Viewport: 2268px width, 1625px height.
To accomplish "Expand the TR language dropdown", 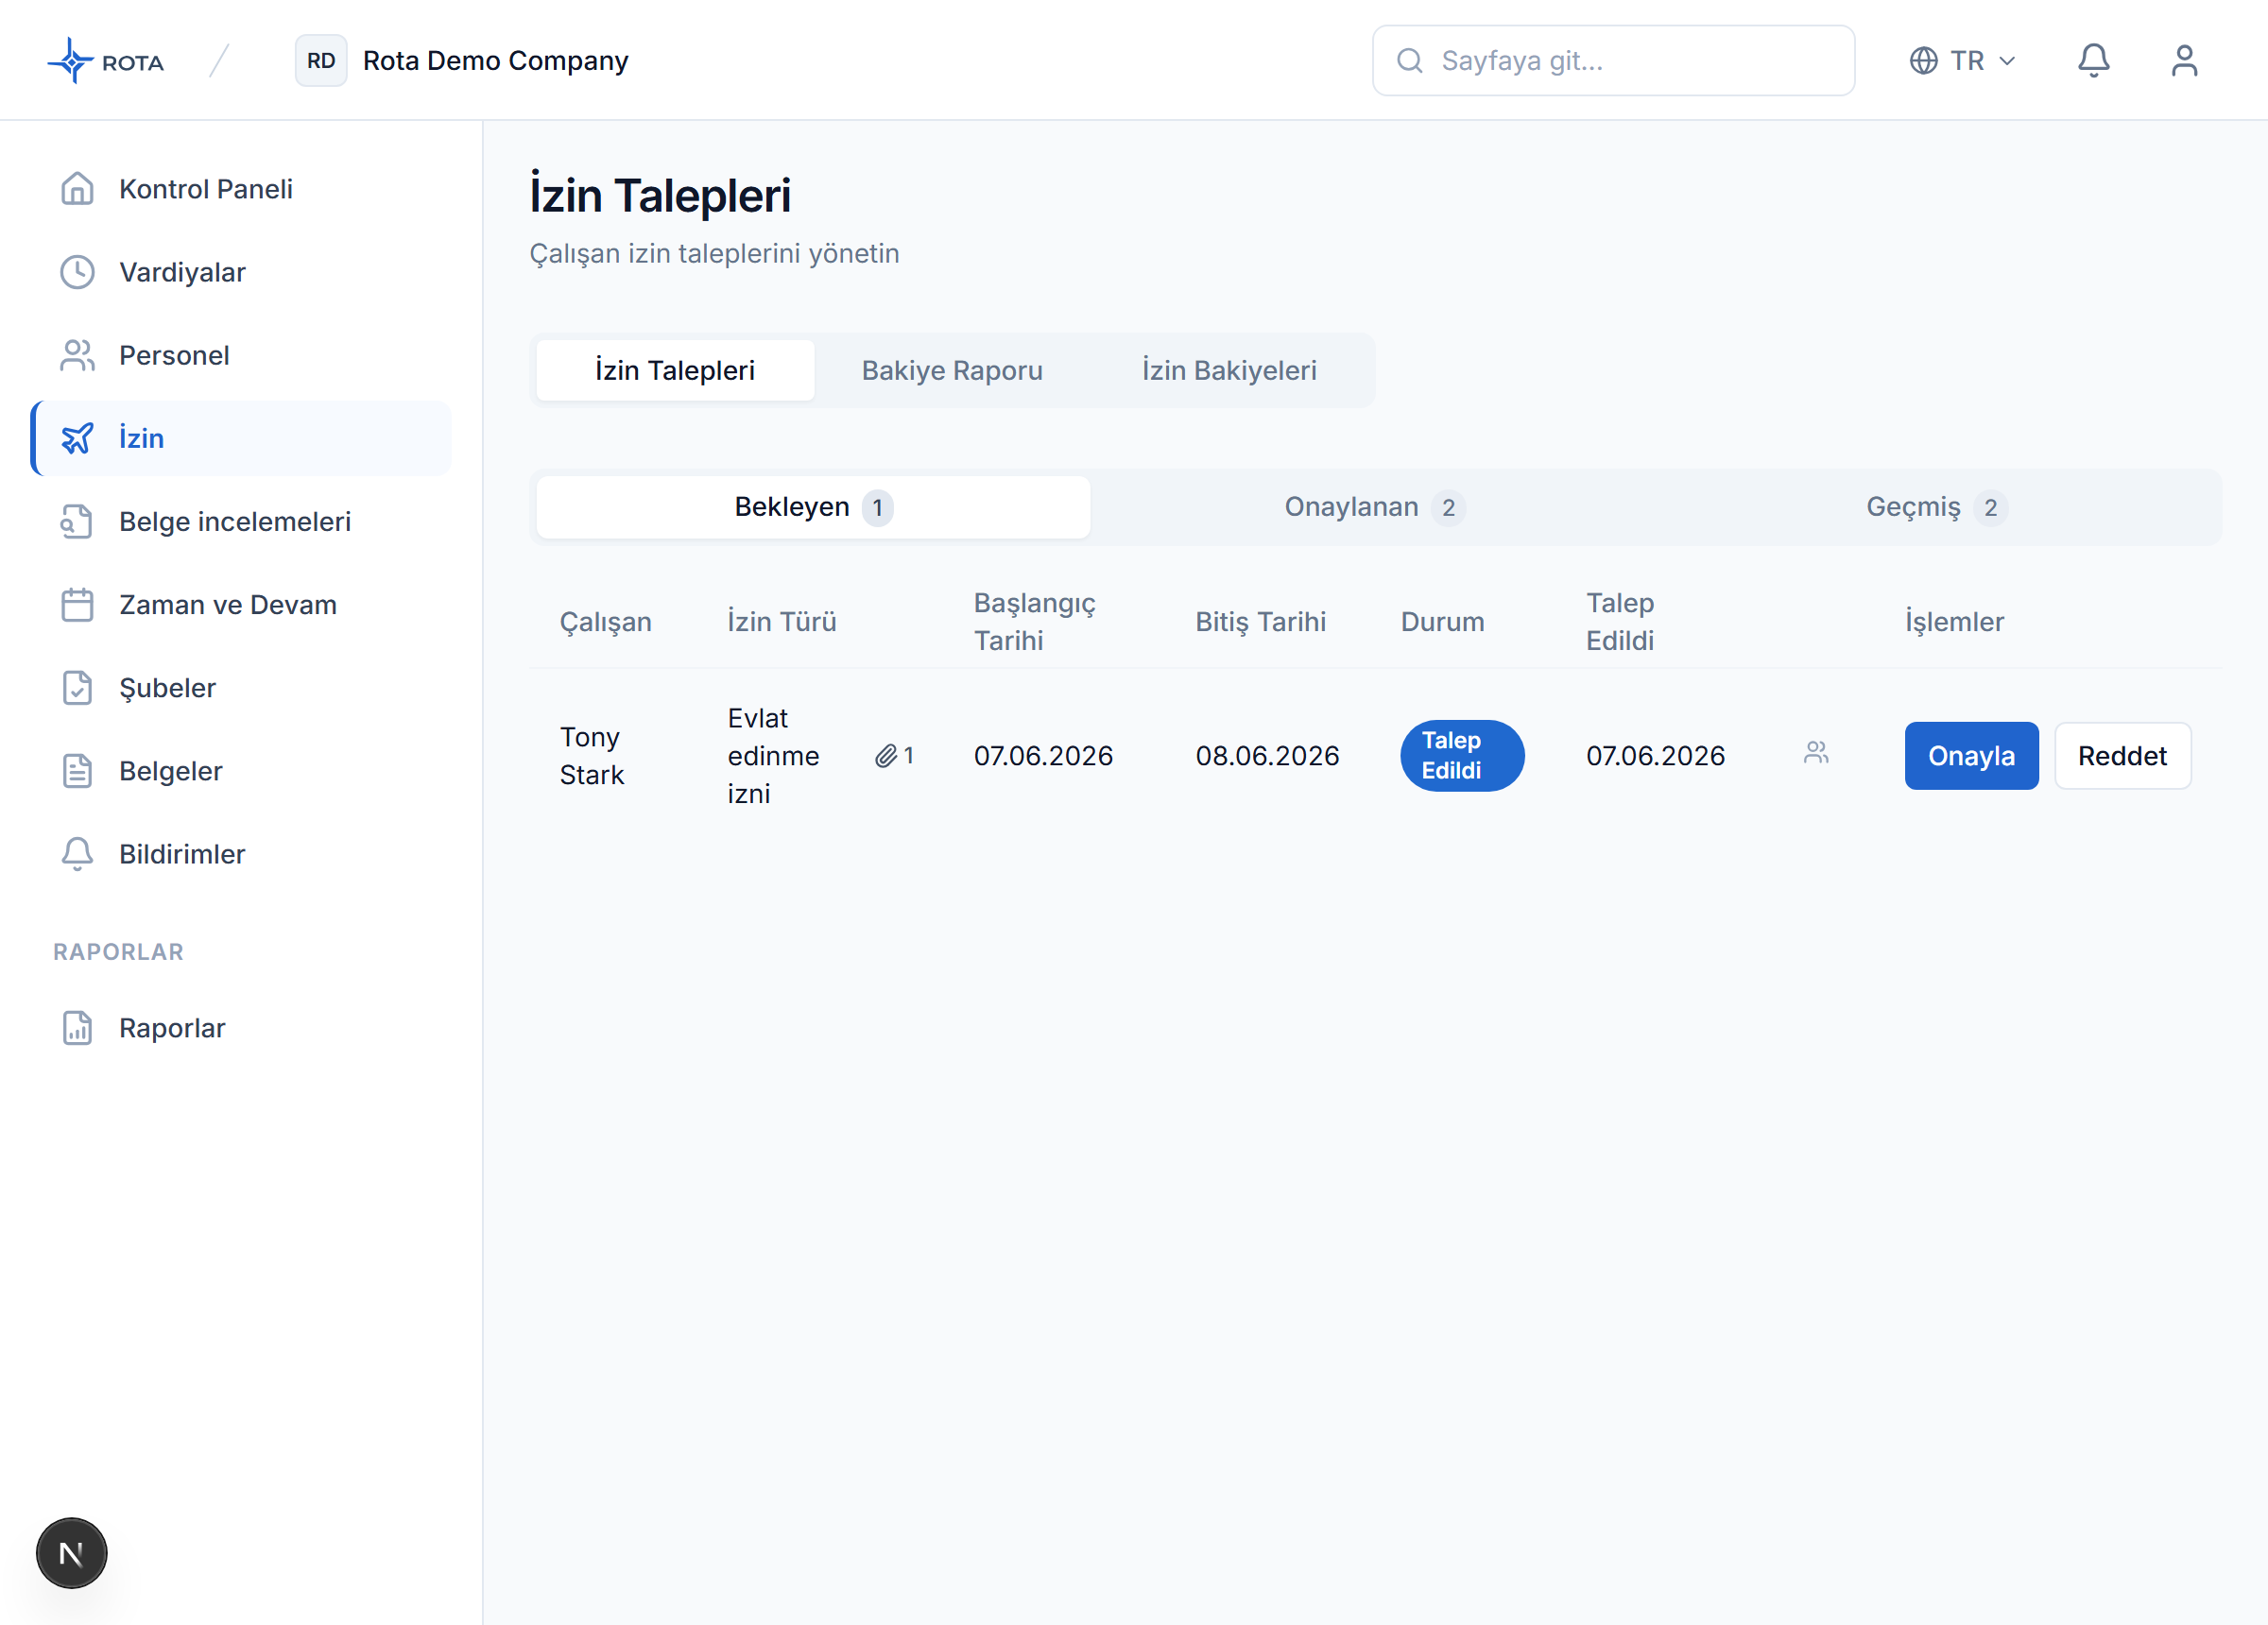I will (x=1962, y=61).
